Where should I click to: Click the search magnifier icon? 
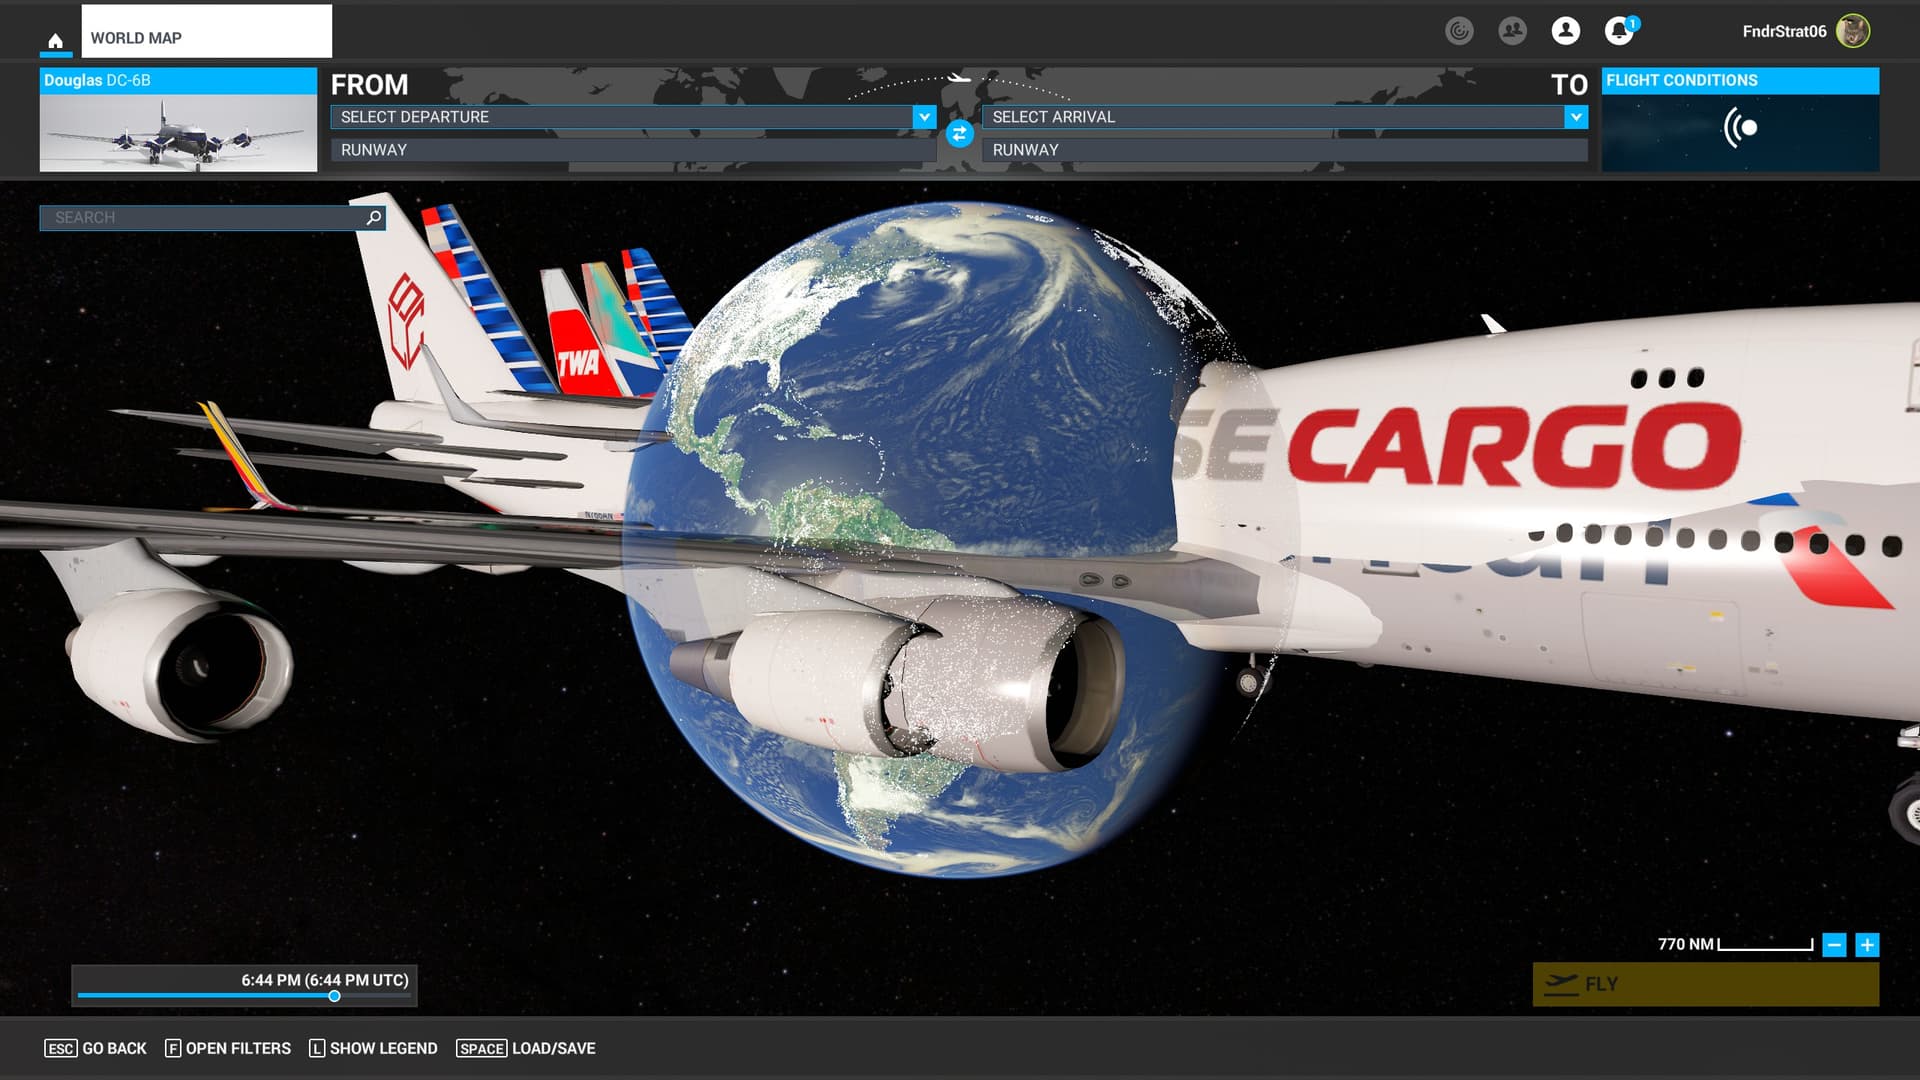tap(374, 217)
